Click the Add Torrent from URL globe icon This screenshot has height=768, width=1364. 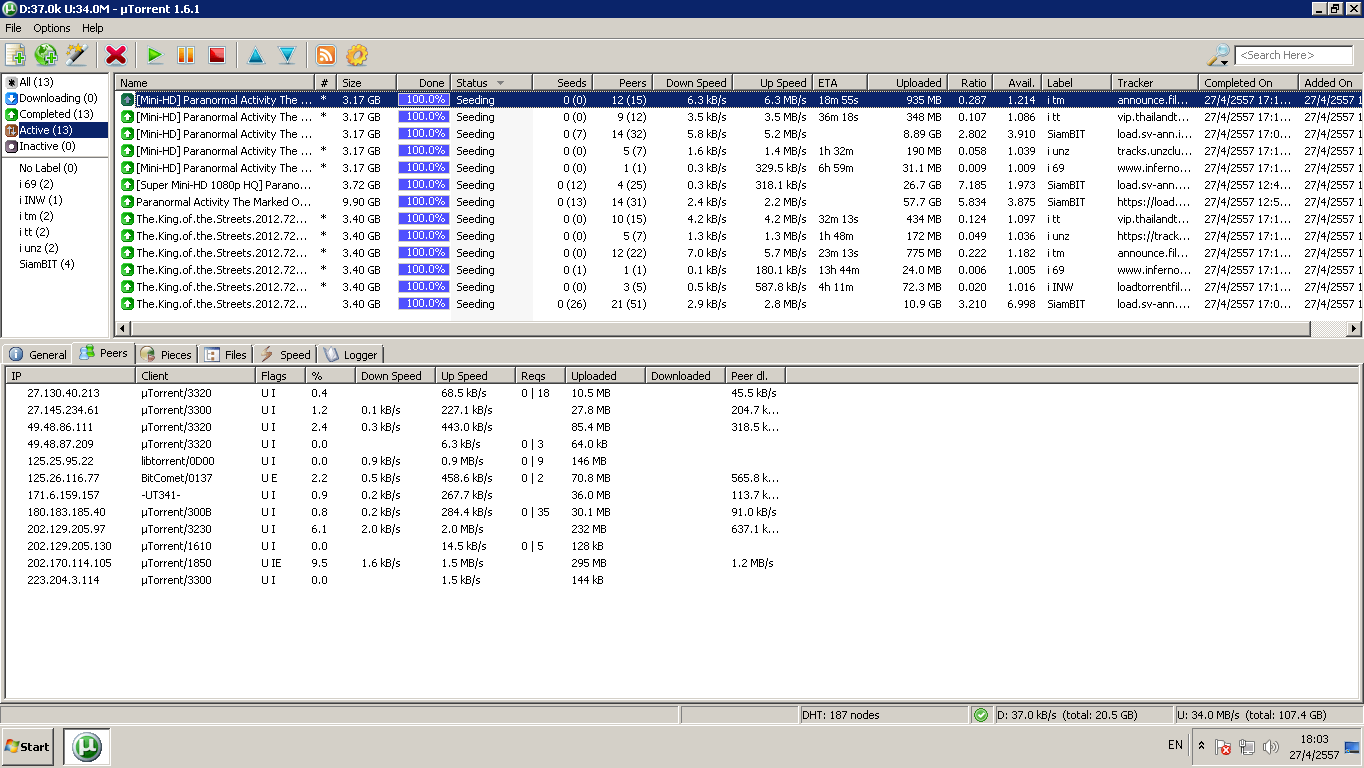click(45, 55)
